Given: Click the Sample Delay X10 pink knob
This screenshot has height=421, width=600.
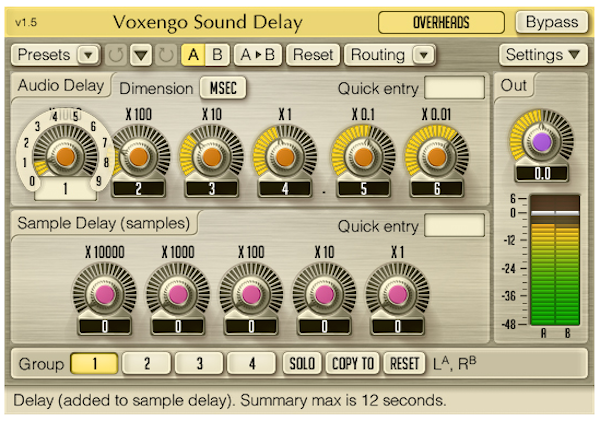Looking at the screenshot, I should click(x=324, y=294).
